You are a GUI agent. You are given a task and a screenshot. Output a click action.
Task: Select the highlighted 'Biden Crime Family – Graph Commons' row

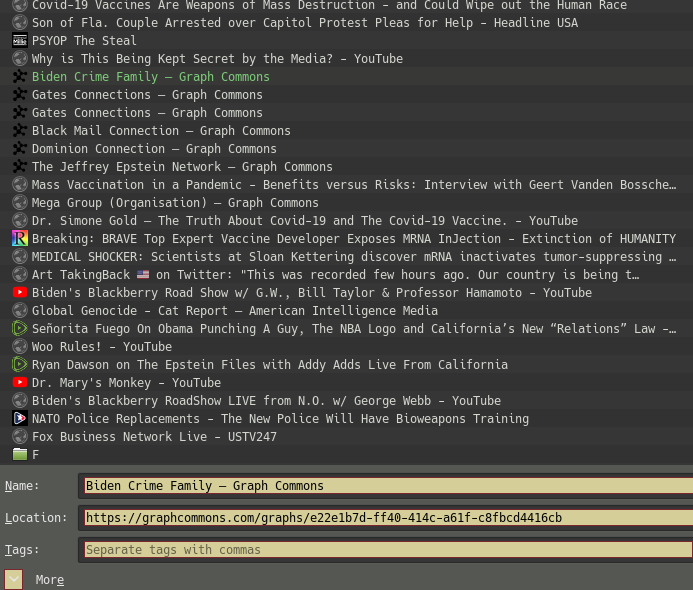coord(346,76)
